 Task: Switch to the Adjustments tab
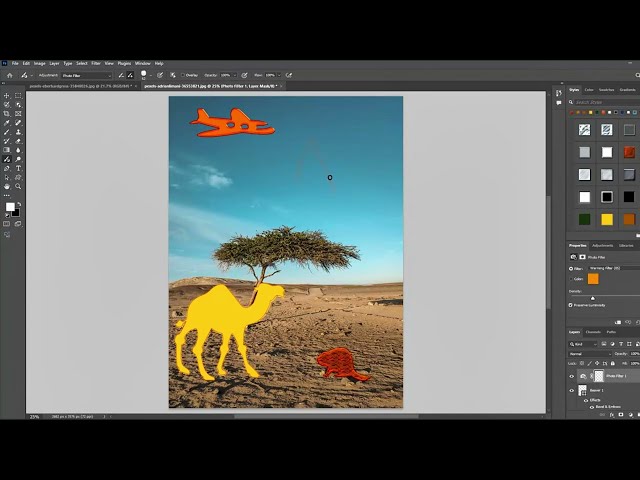click(x=602, y=246)
